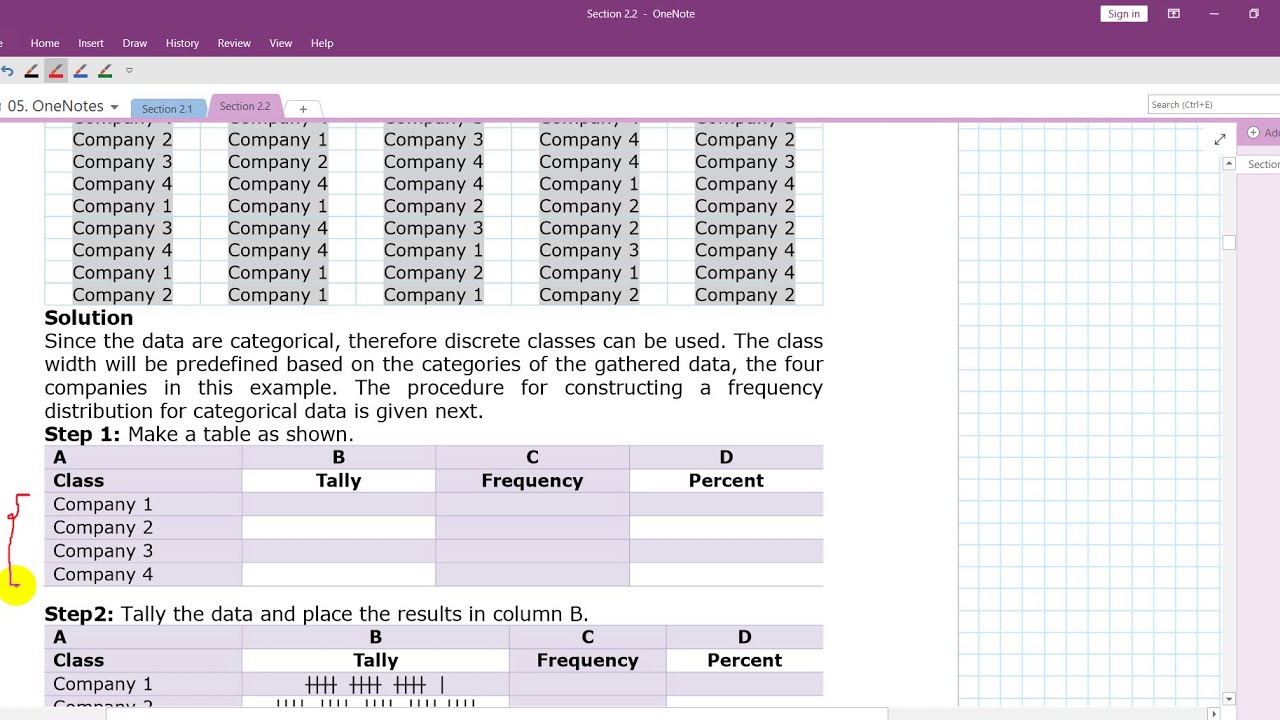Screen dimensions: 1280x720
Task: Switch to Section 2.1 tab
Action: [x=167, y=108]
